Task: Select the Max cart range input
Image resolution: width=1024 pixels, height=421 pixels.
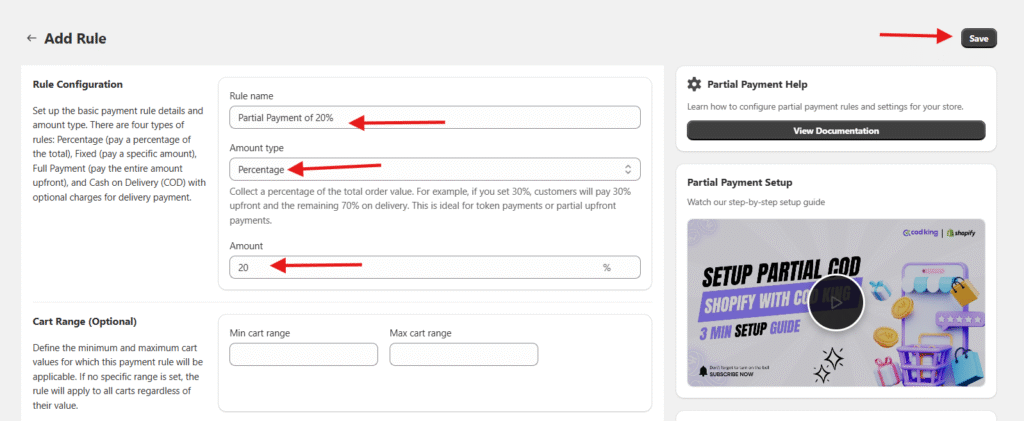Action: pyautogui.click(x=463, y=354)
